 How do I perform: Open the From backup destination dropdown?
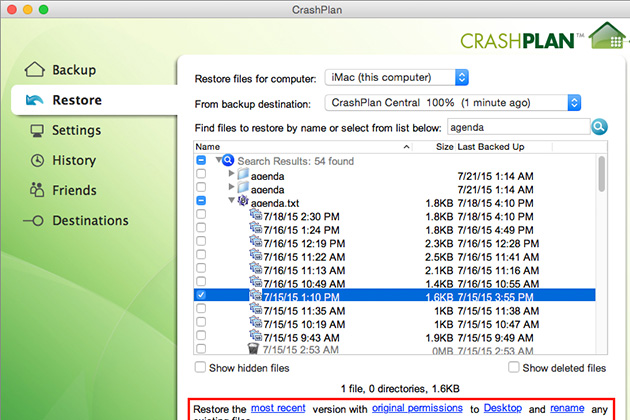click(452, 103)
